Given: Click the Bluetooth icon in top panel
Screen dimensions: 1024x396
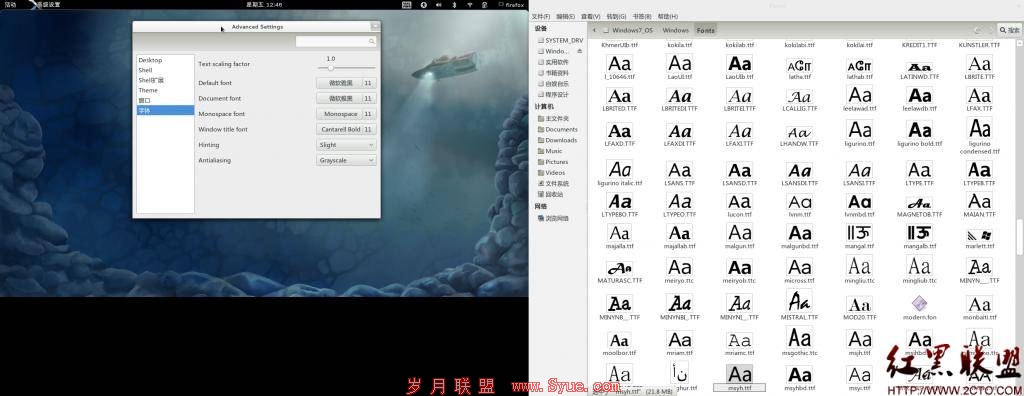Looking at the screenshot, I should pyautogui.click(x=455, y=5).
